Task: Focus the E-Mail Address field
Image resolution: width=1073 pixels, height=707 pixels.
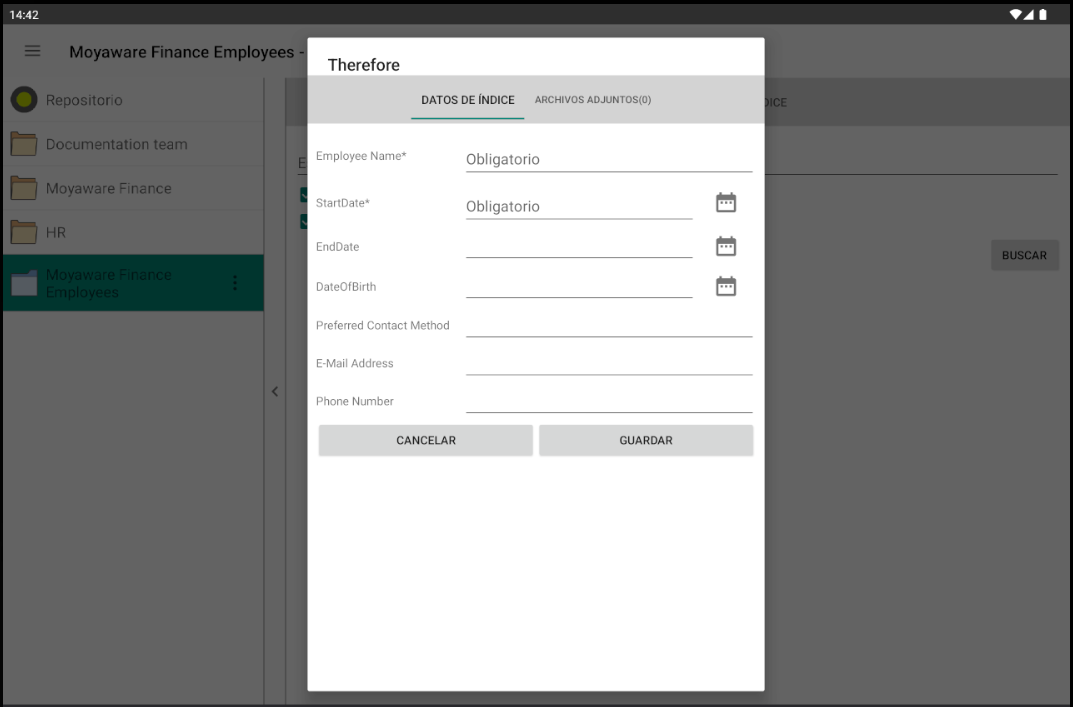Action: [x=608, y=363]
